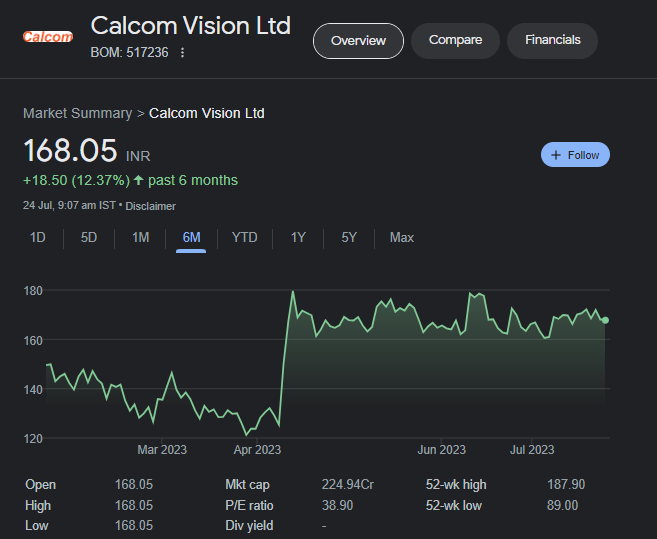Click the Apr 2023 axis label
Viewport: 657px width, 539px height.
coord(257,450)
